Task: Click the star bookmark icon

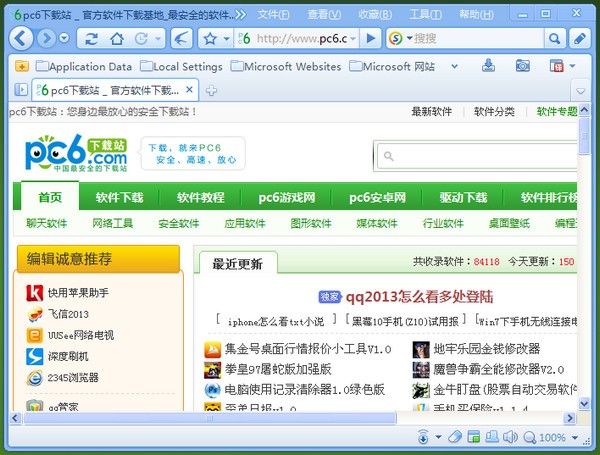Action: pyautogui.click(x=210, y=38)
